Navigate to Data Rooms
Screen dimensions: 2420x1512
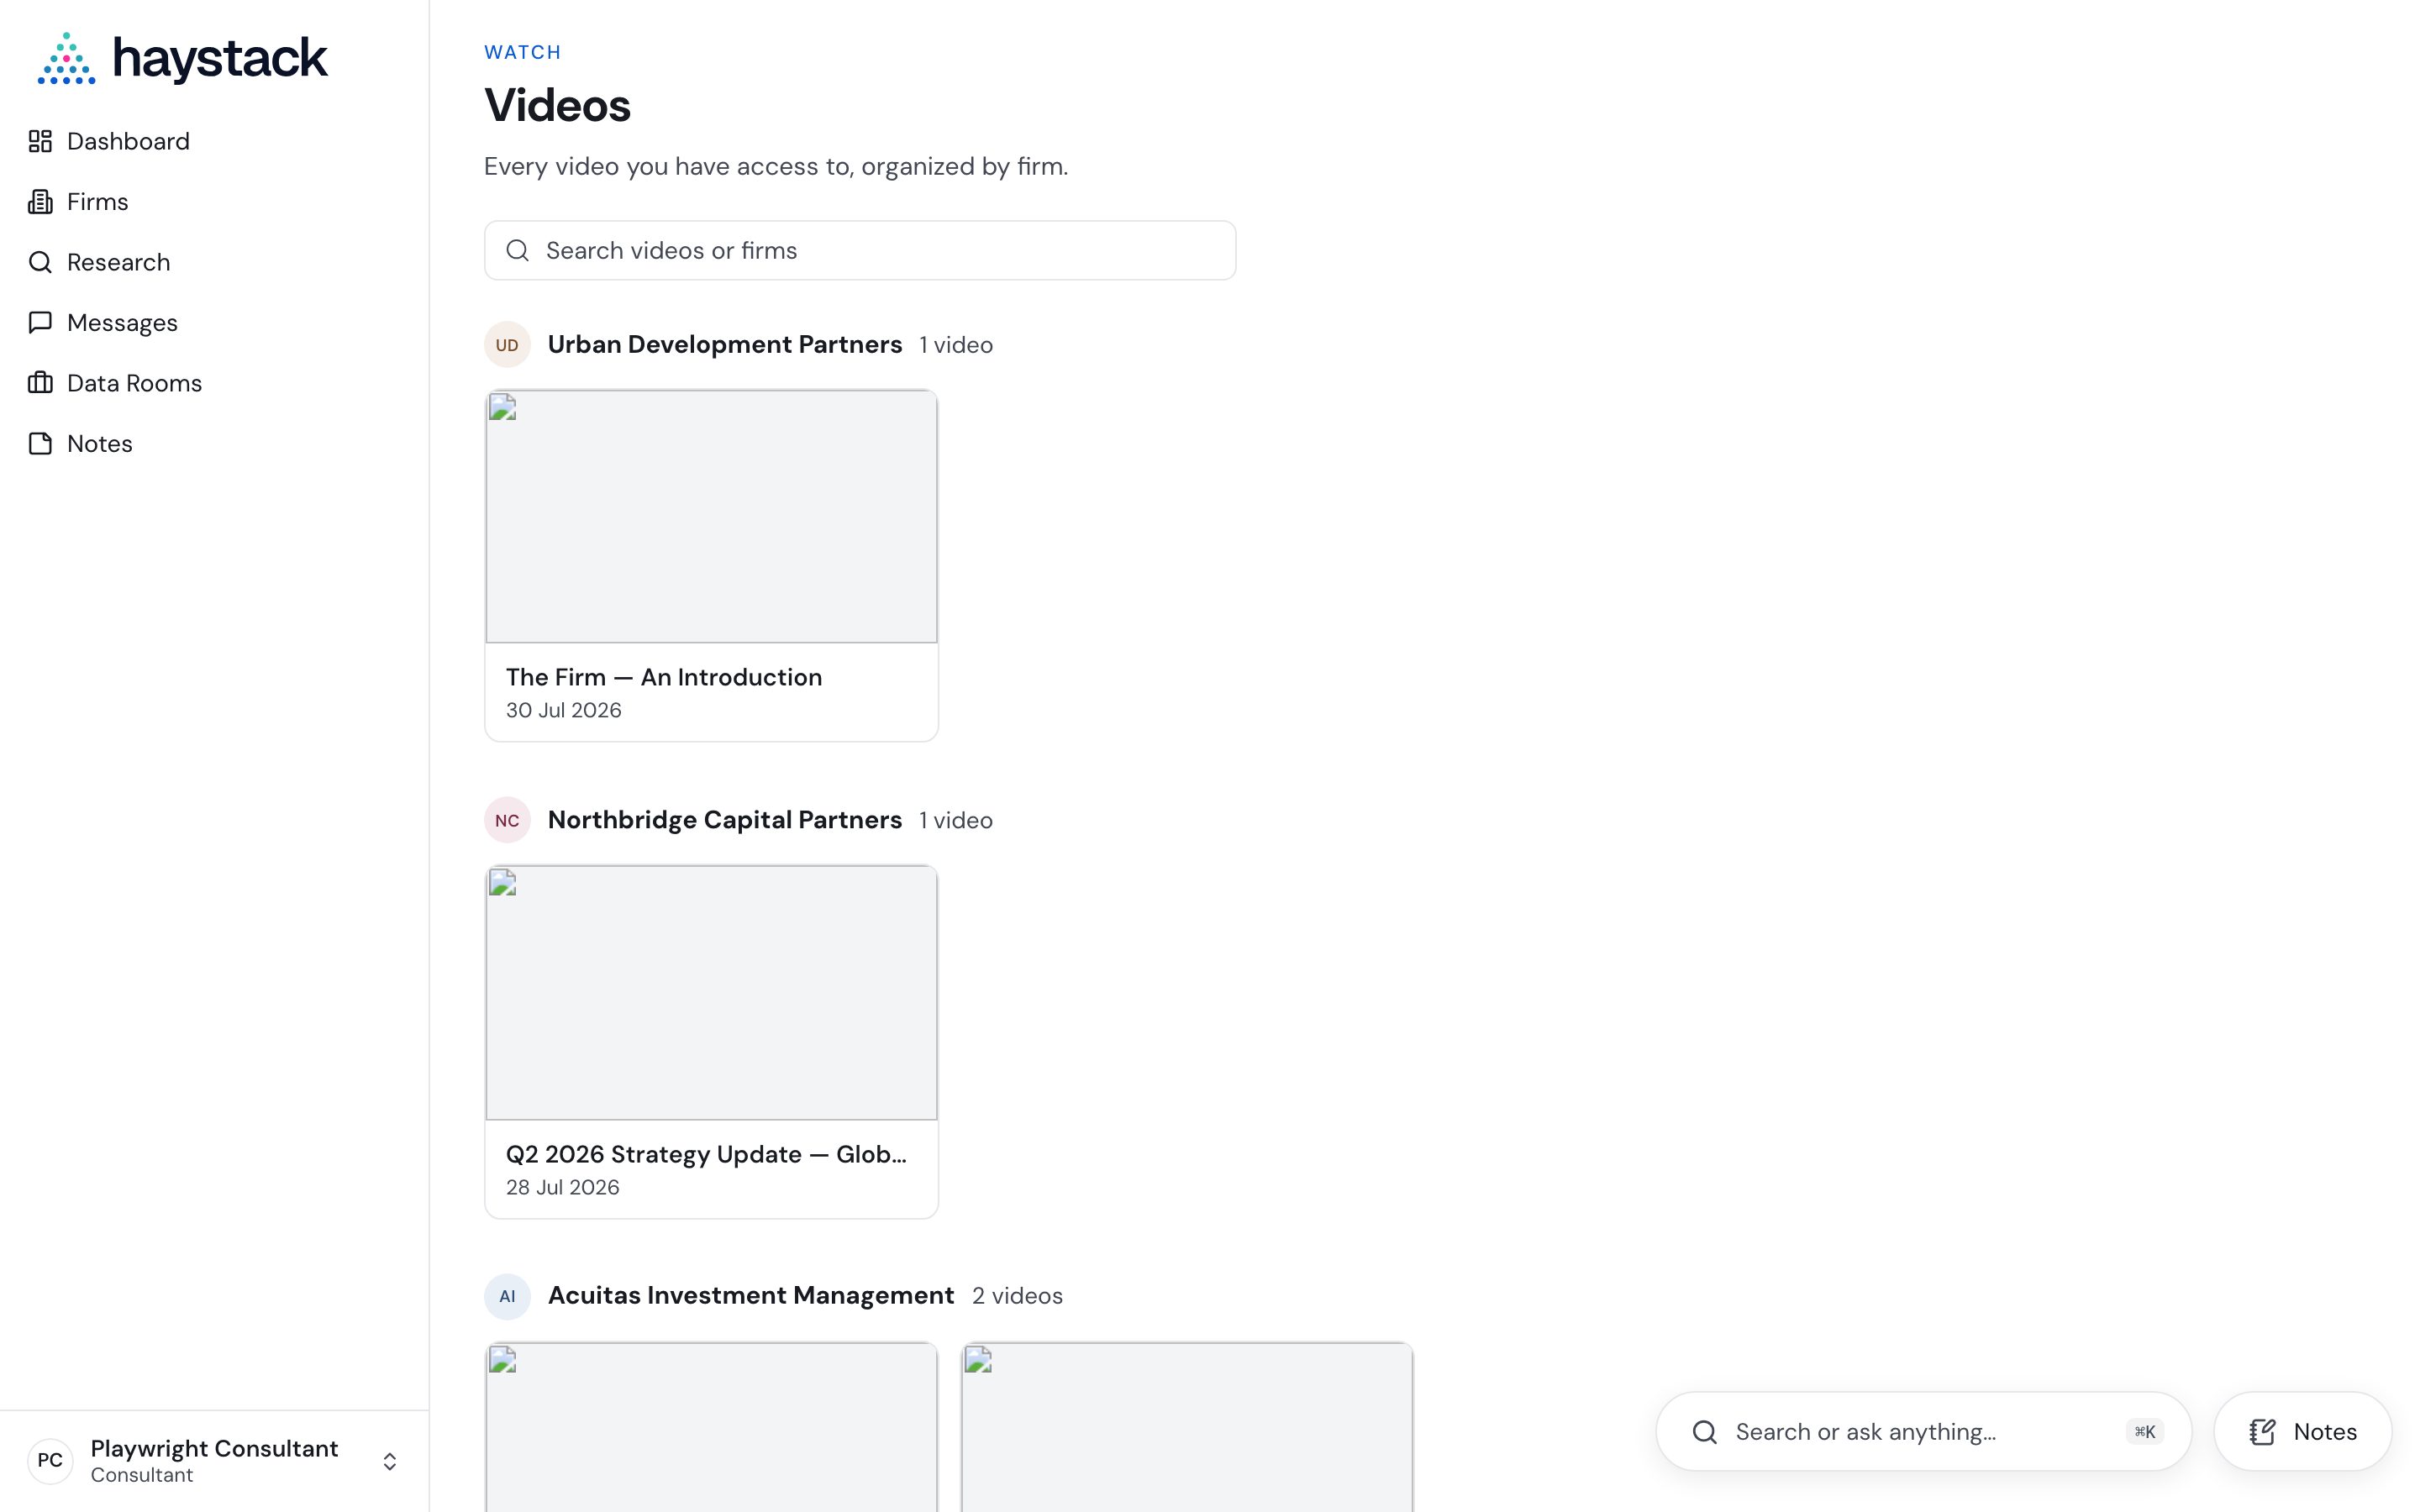click(x=214, y=383)
